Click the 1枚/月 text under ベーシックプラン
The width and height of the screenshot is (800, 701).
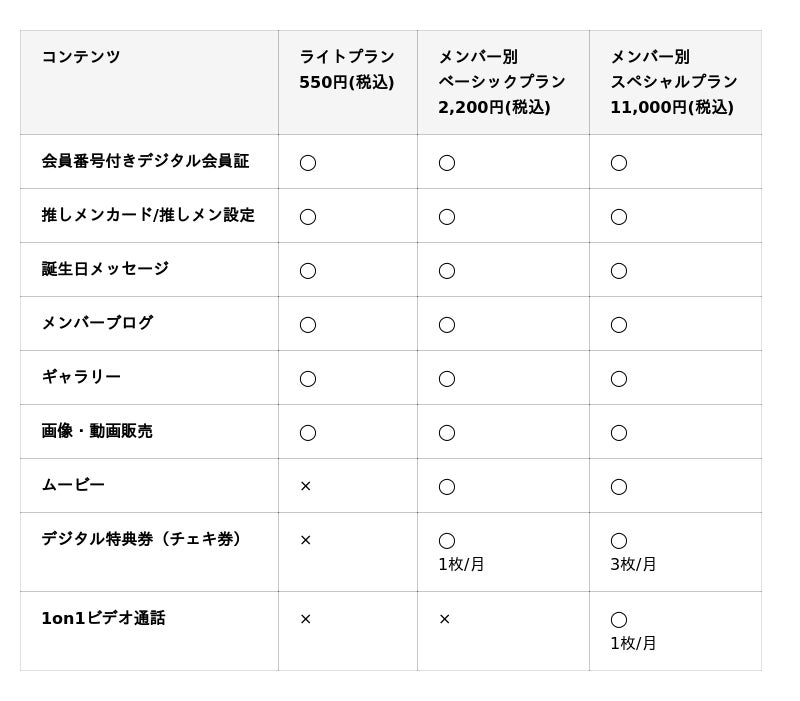point(461,564)
